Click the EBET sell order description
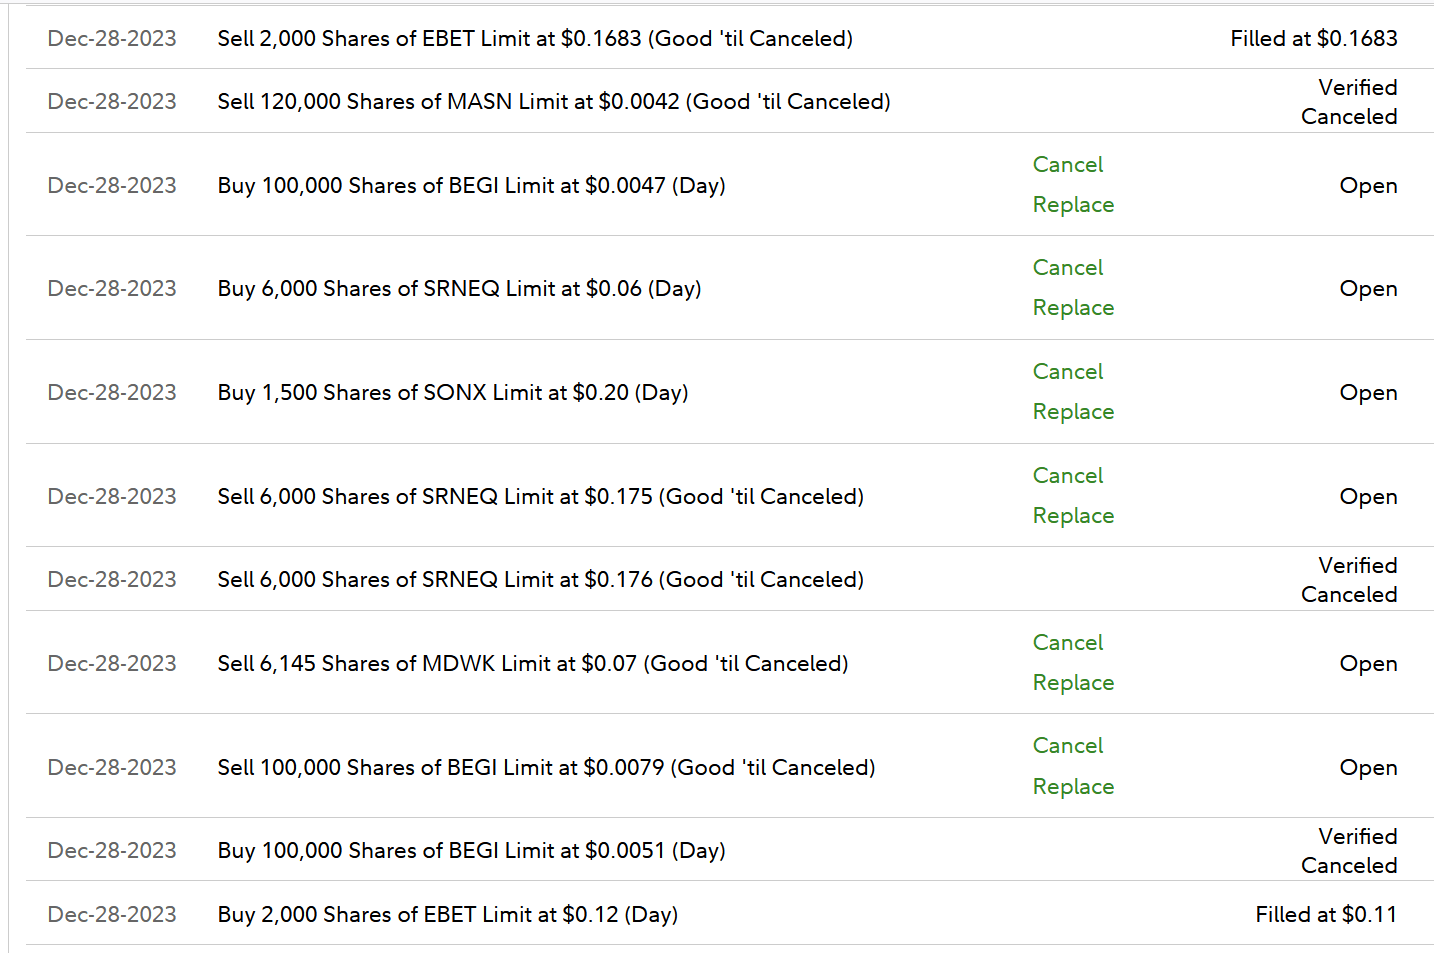This screenshot has width=1434, height=953. coord(535,39)
